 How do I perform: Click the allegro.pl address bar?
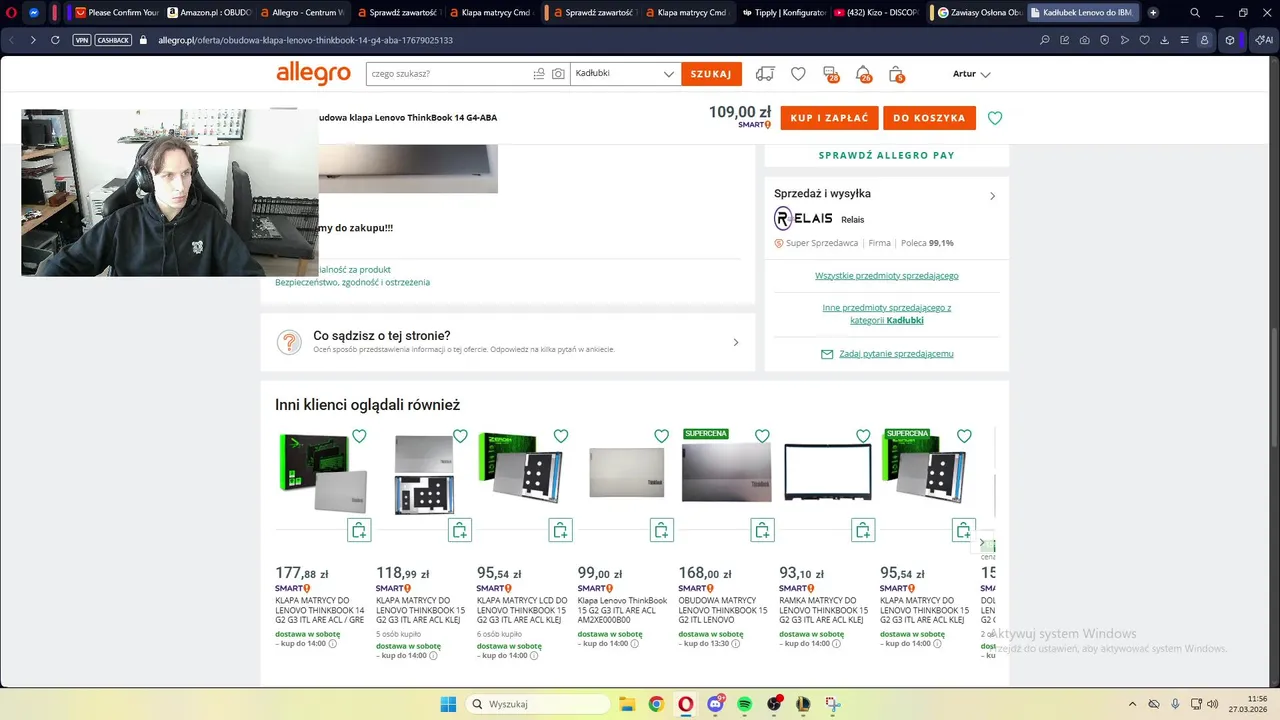point(305,40)
